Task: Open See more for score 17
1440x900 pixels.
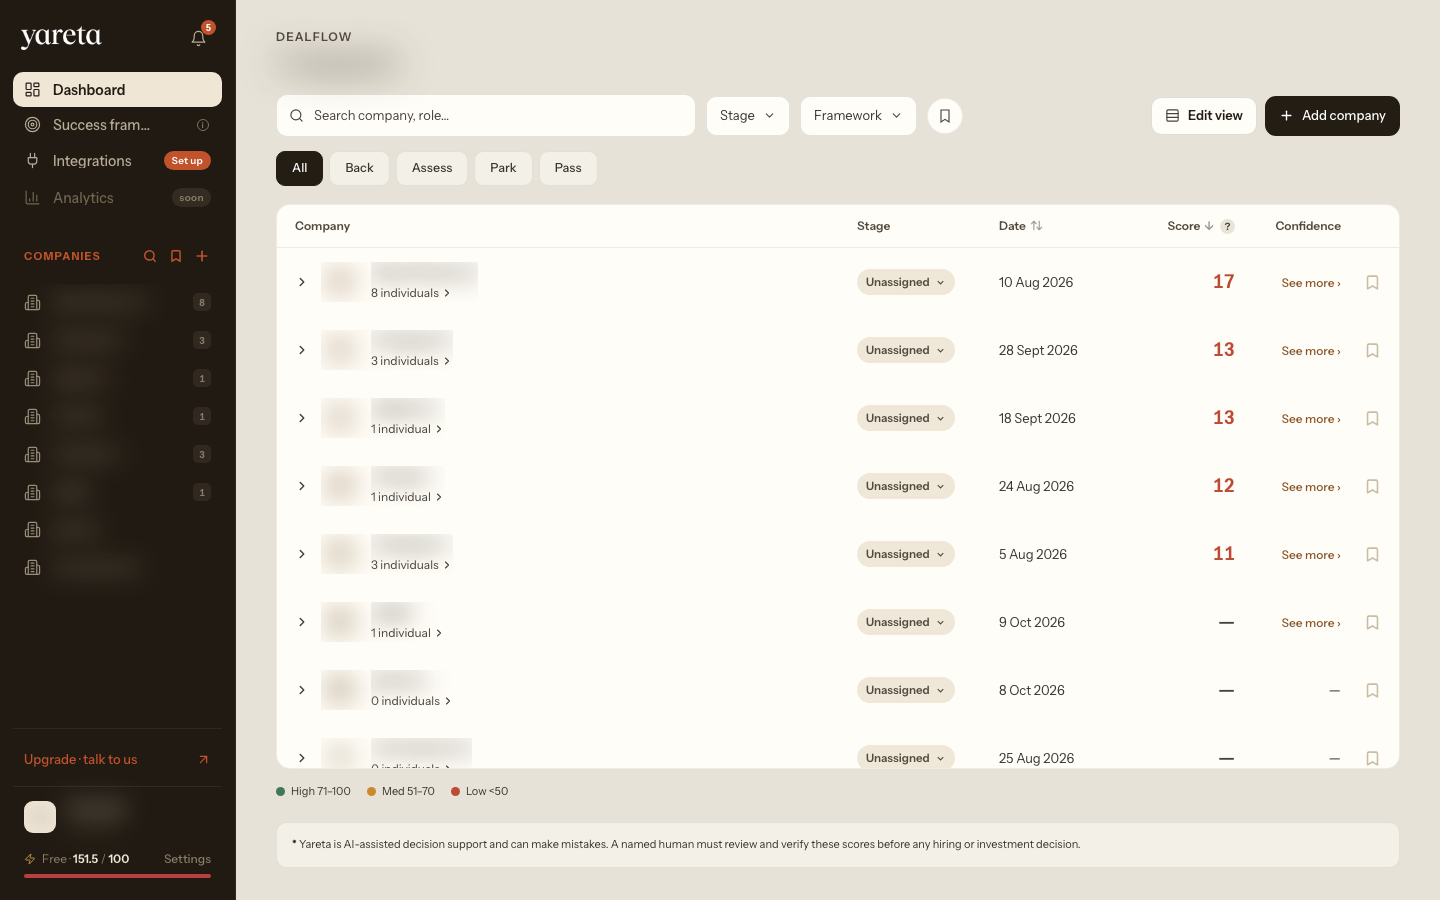Action: click(x=1311, y=283)
